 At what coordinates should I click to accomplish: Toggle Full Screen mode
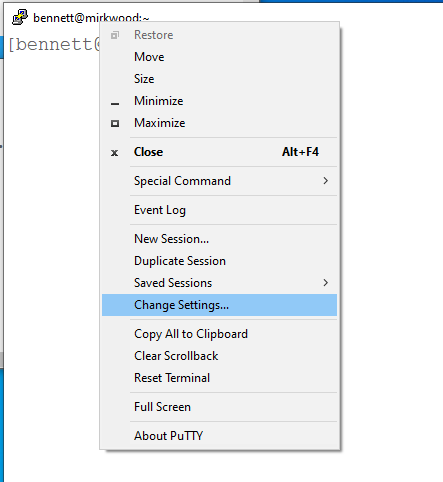coord(219,407)
